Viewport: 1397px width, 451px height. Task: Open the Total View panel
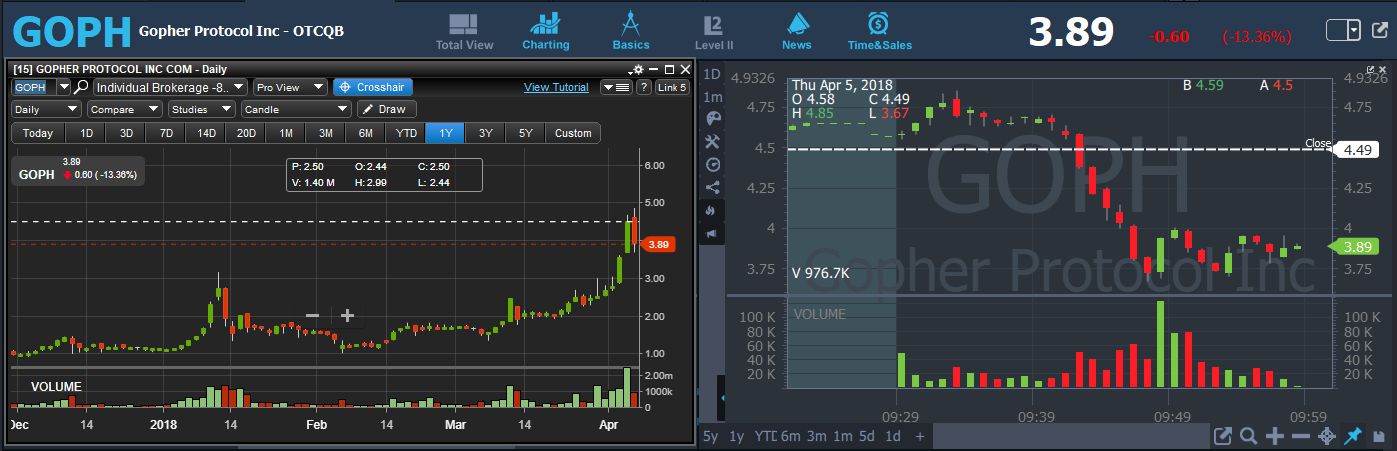point(464,31)
